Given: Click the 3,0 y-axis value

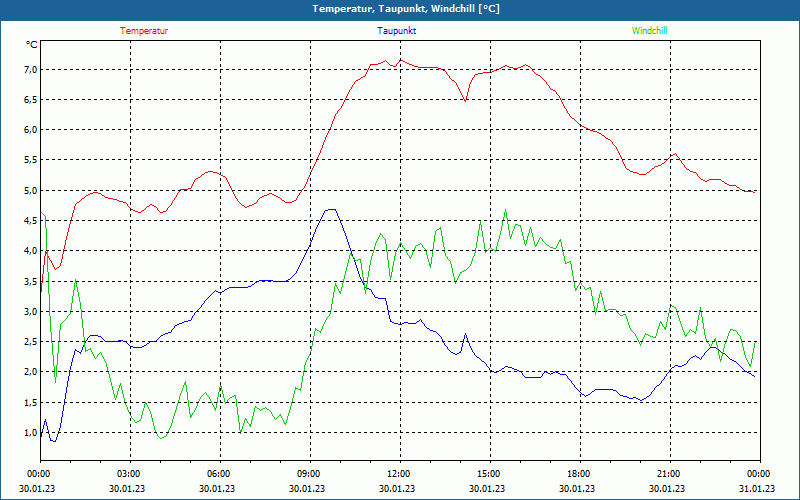Looking at the screenshot, I should 31,311.
